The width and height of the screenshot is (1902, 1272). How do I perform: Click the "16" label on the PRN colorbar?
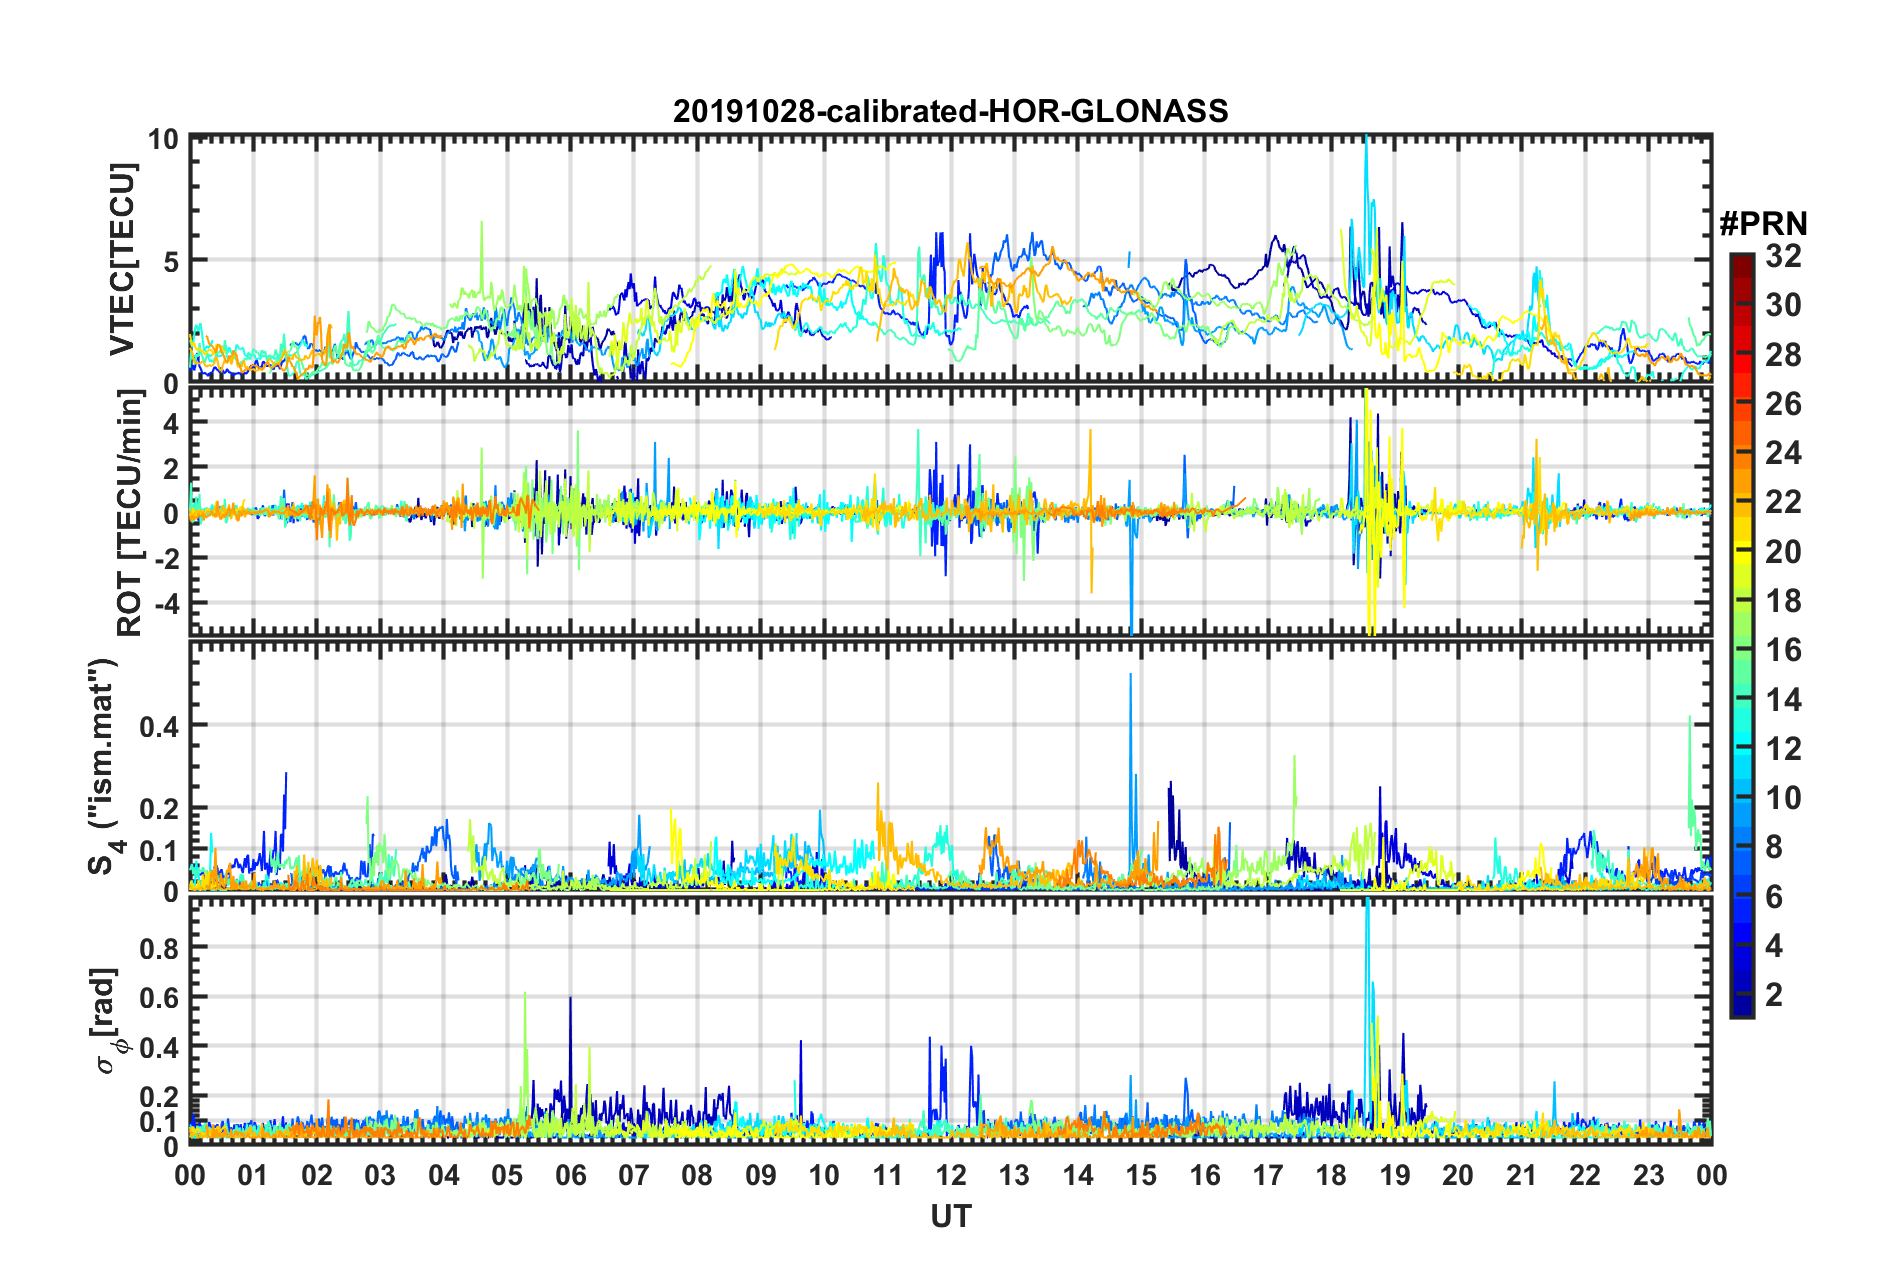[1783, 650]
